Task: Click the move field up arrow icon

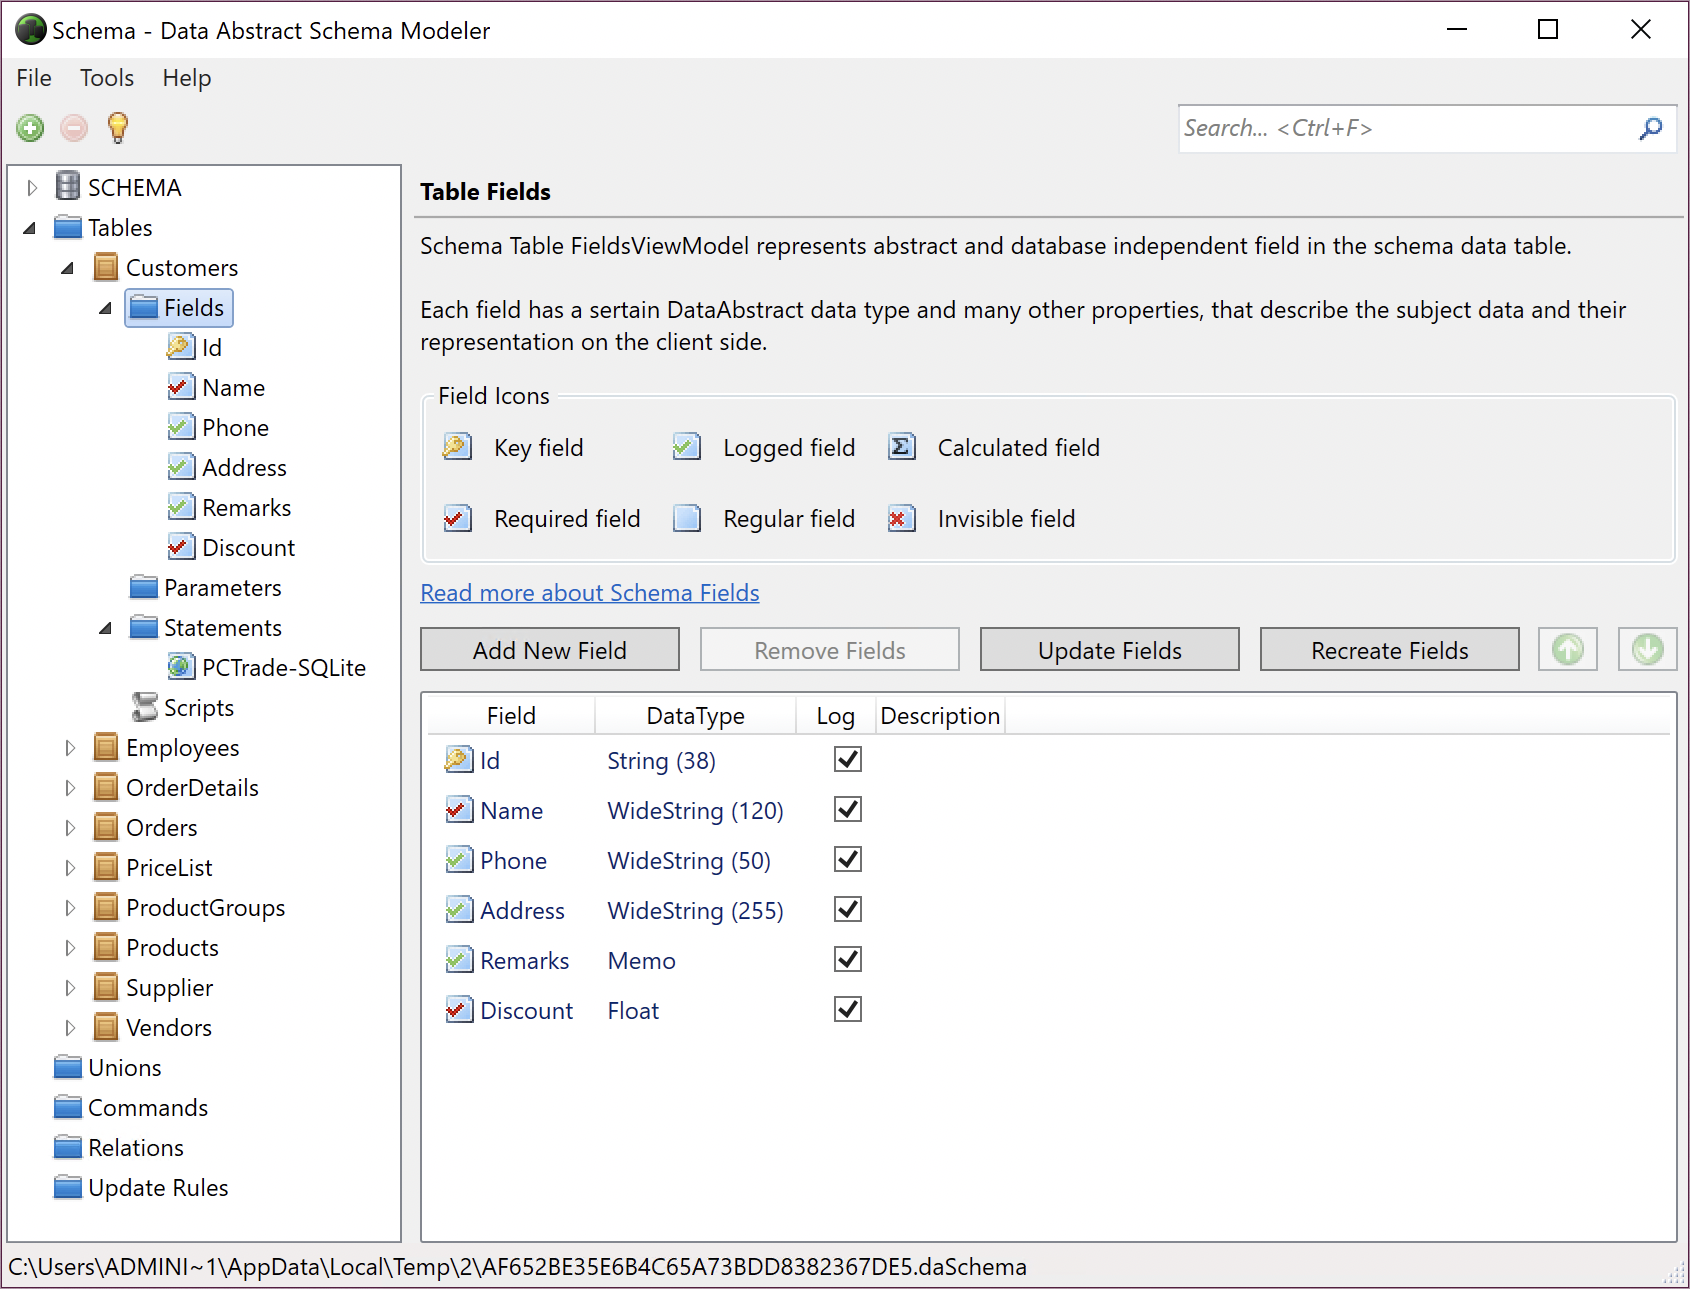Action: (1567, 649)
